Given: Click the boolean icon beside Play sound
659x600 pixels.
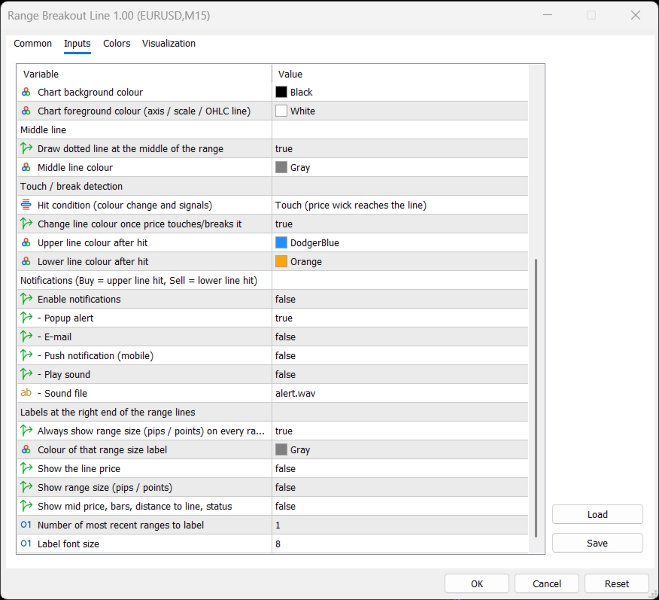Looking at the screenshot, I should point(26,374).
